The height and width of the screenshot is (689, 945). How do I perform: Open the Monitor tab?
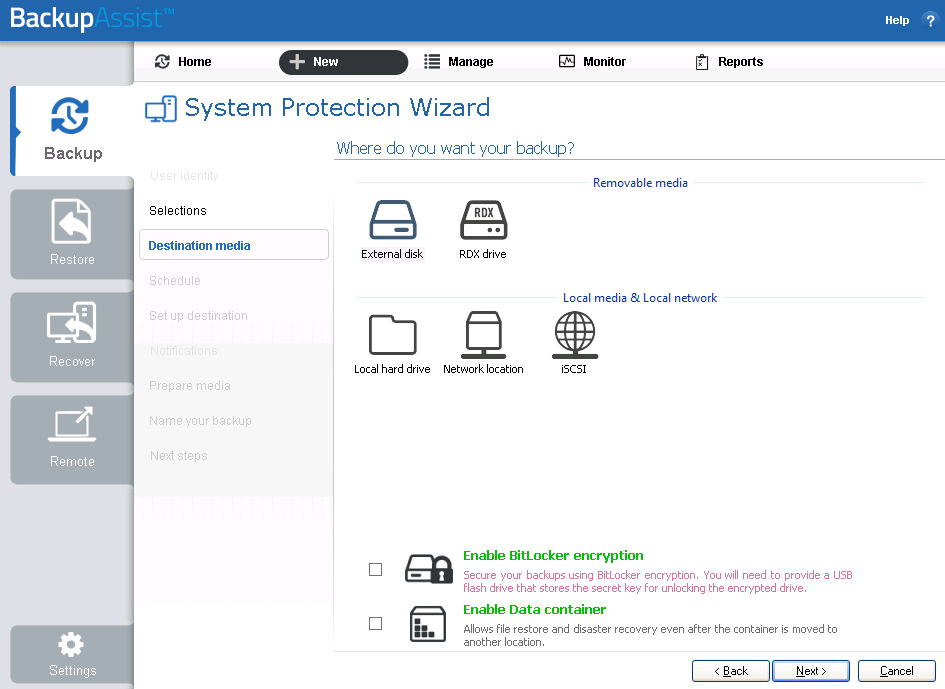[592, 61]
